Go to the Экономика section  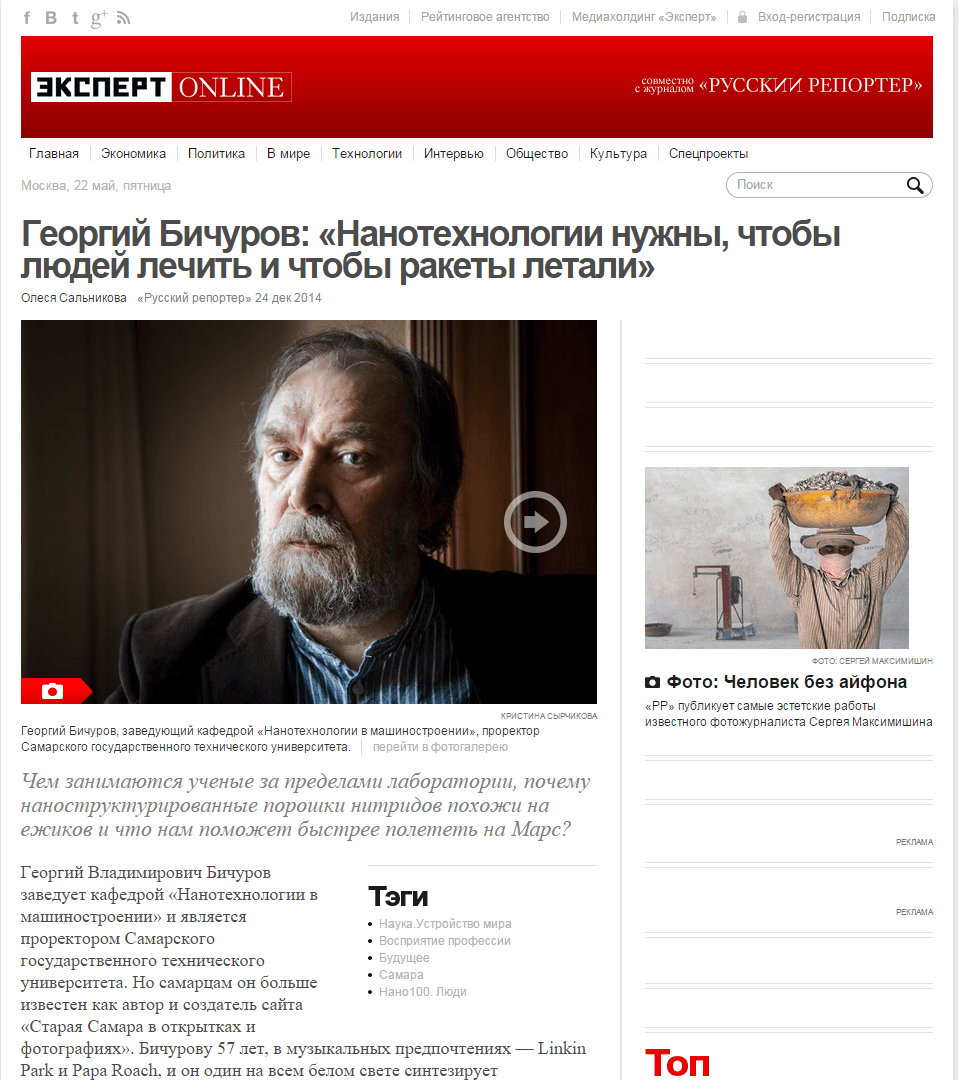click(x=133, y=154)
